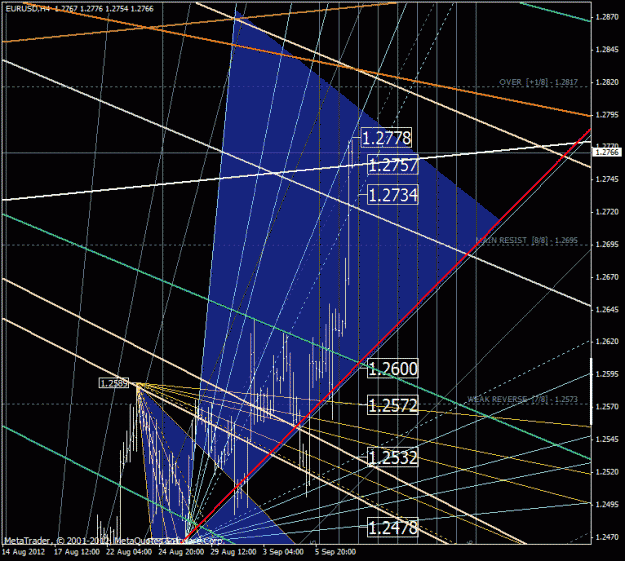Click the 1.2470 price scale value
Image resolution: width=625 pixels, height=561 pixels.
(607, 537)
